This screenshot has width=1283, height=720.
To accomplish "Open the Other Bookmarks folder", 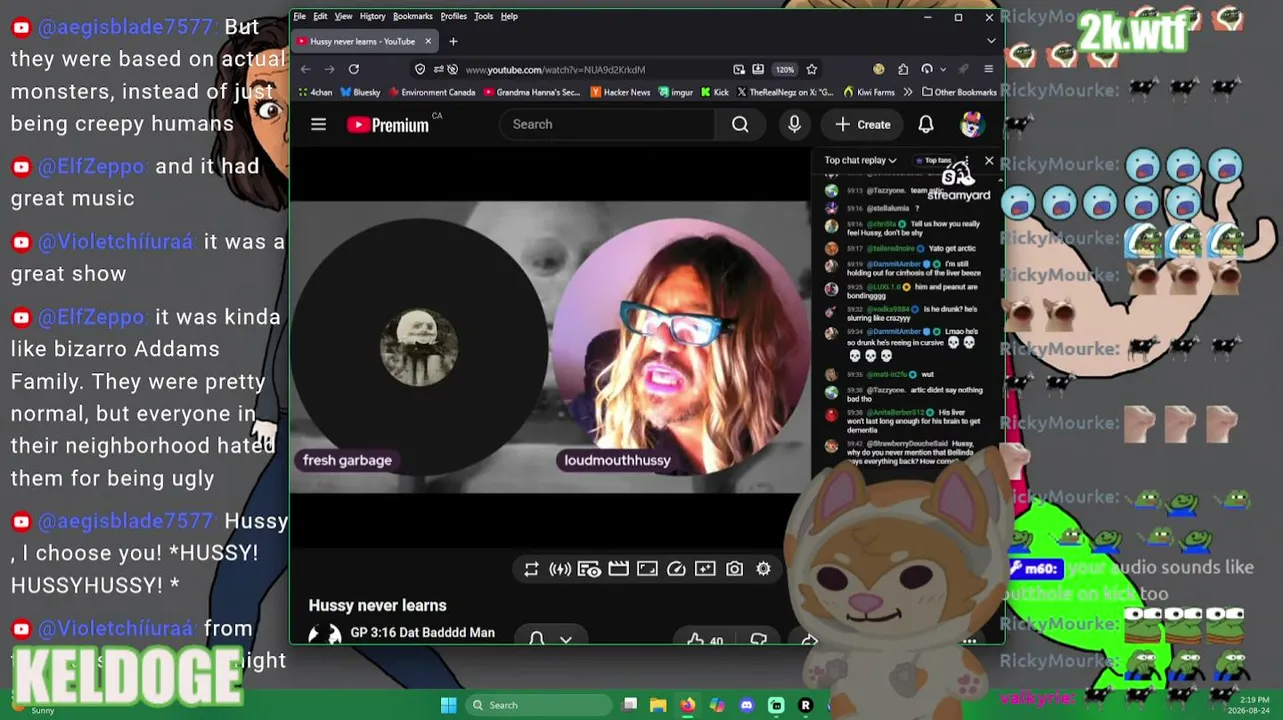I will (959, 92).
